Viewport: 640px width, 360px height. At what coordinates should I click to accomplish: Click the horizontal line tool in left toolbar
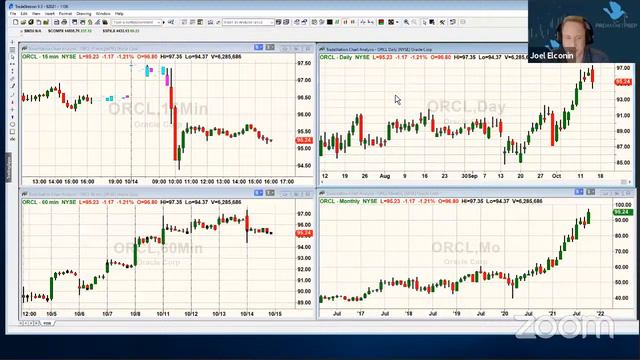tap(12, 64)
